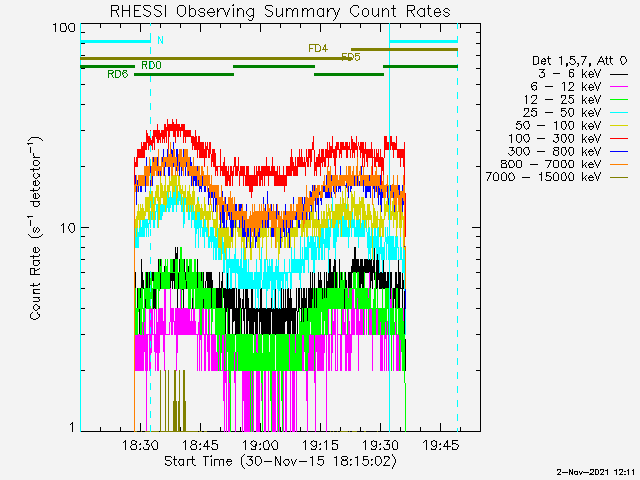Click the magenta line swatch for 6 - 12 keV
The width and height of the screenshot is (640, 480).
tap(619, 87)
